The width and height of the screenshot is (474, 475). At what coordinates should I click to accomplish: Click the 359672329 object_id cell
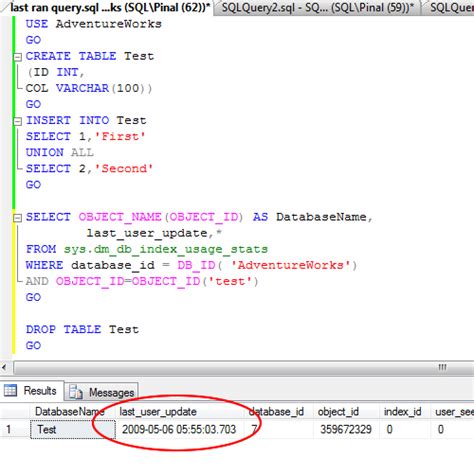[346, 429]
